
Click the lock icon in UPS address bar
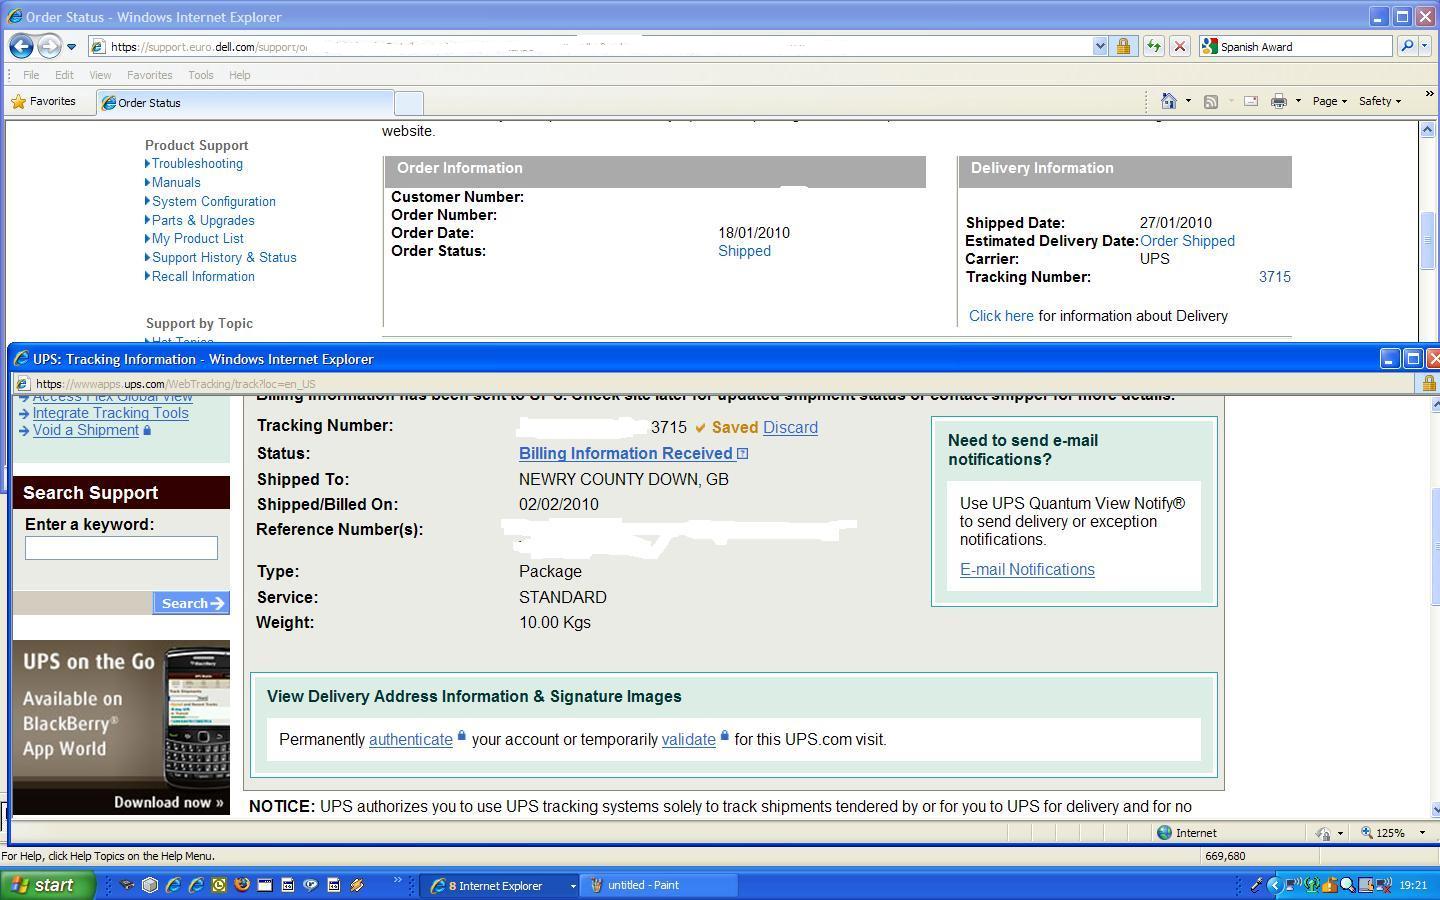(x=1429, y=383)
